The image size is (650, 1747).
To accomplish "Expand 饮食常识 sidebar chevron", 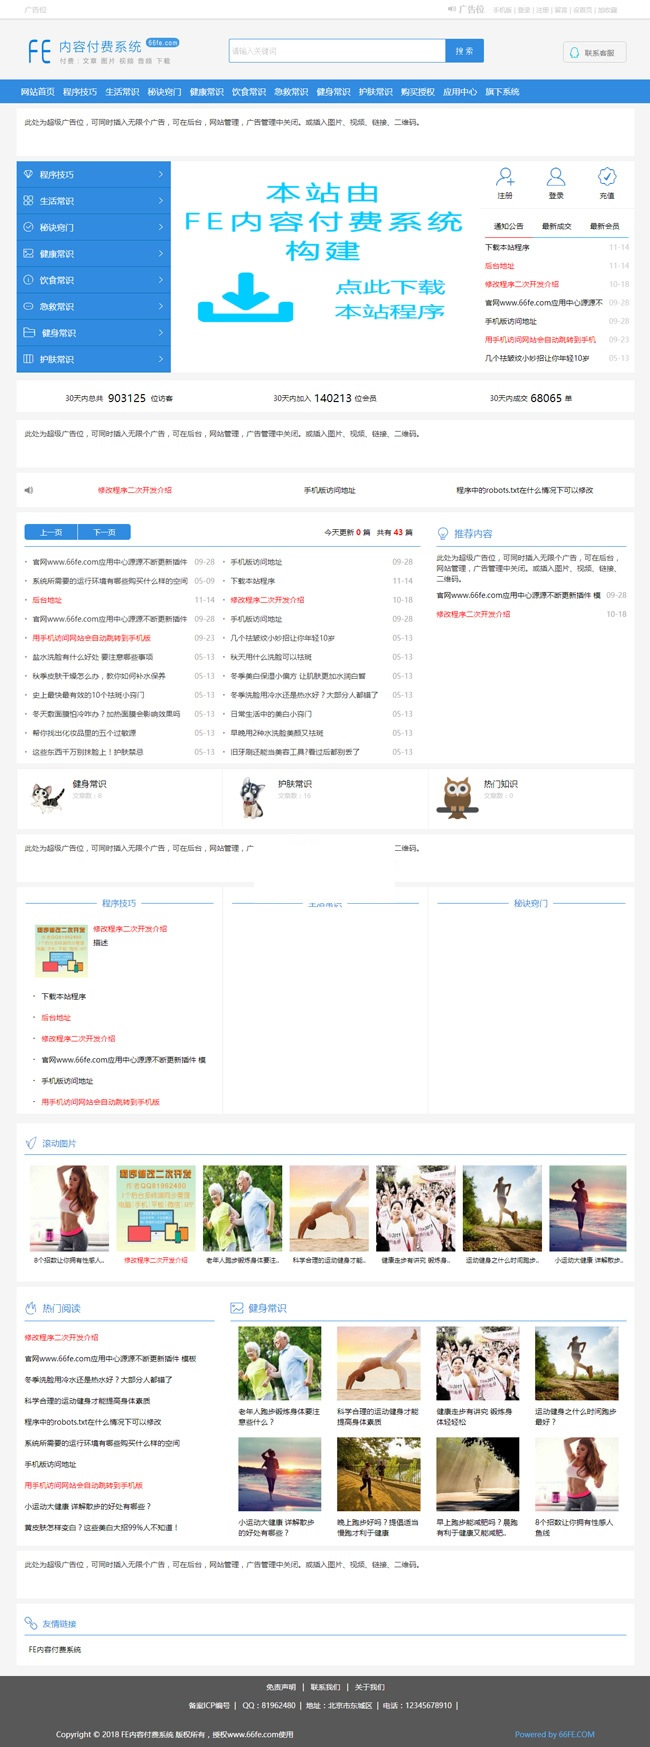I will pos(160,280).
